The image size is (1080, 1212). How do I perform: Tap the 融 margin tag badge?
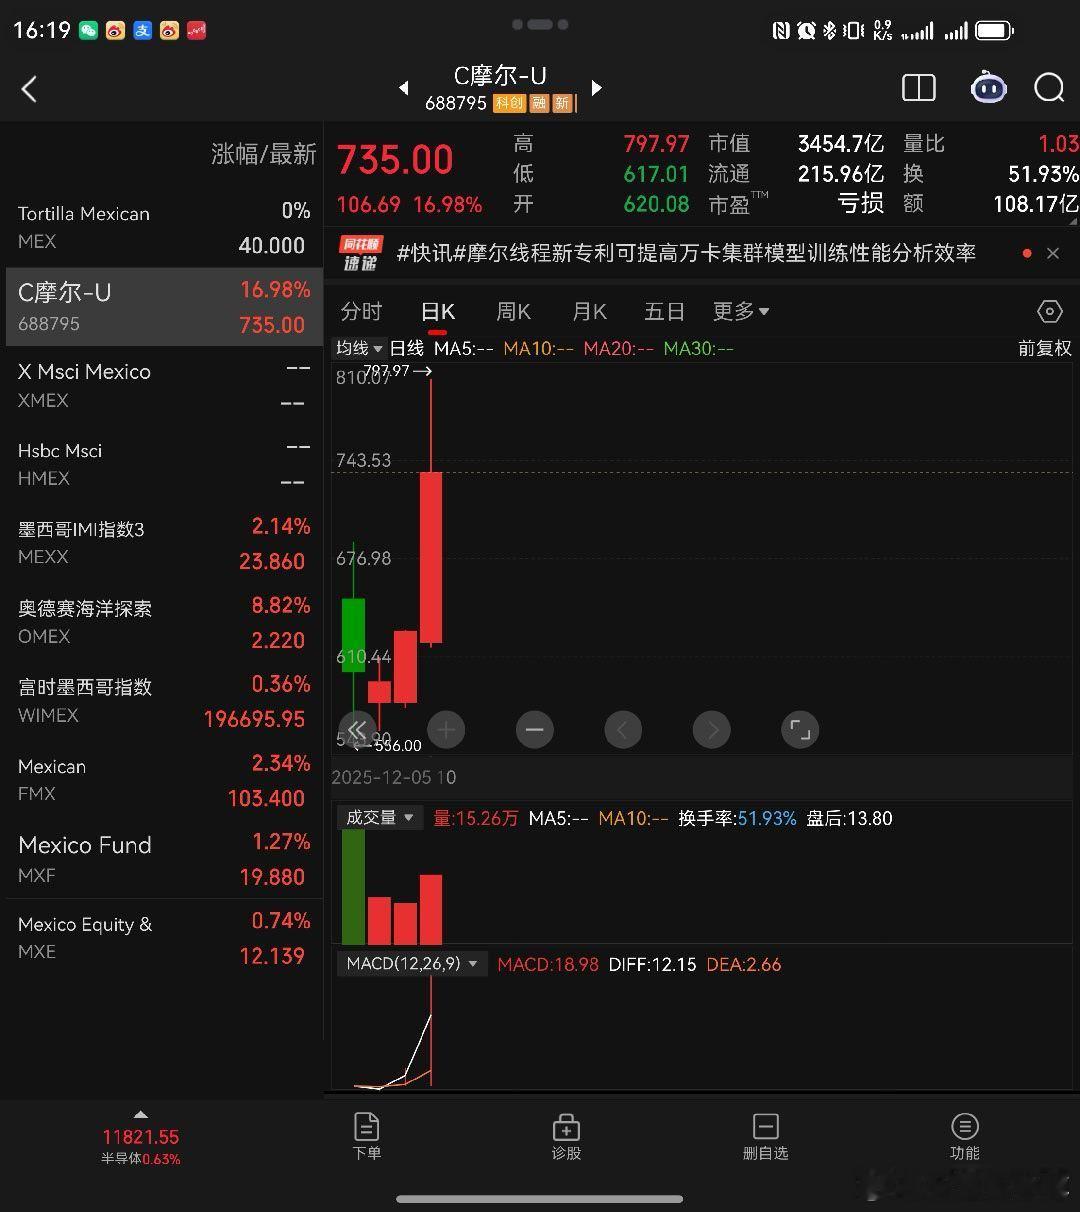pyautogui.click(x=538, y=103)
